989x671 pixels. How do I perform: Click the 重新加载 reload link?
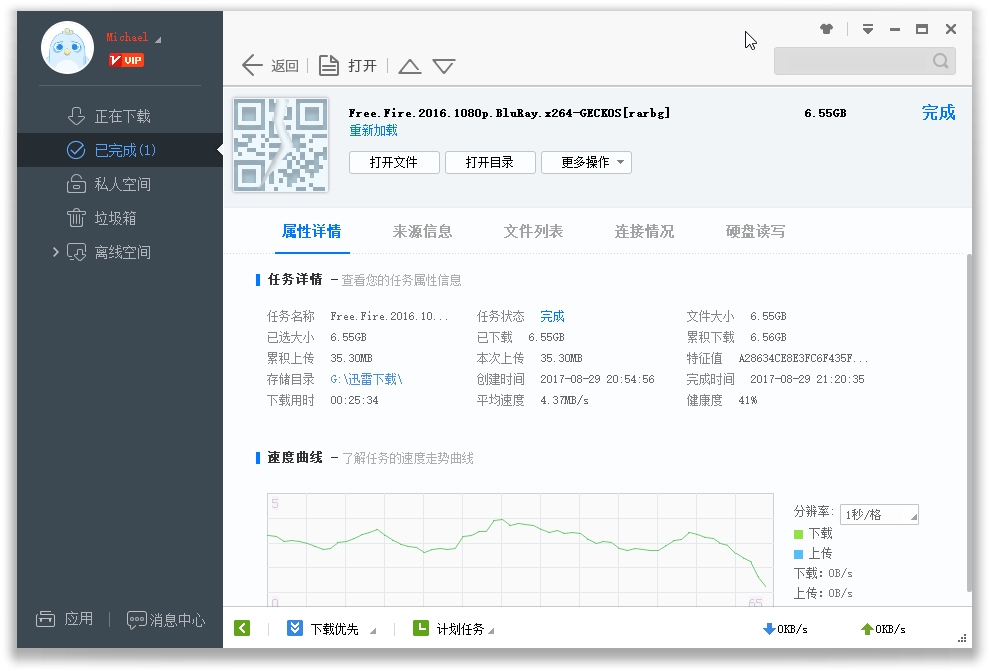pos(373,131)
